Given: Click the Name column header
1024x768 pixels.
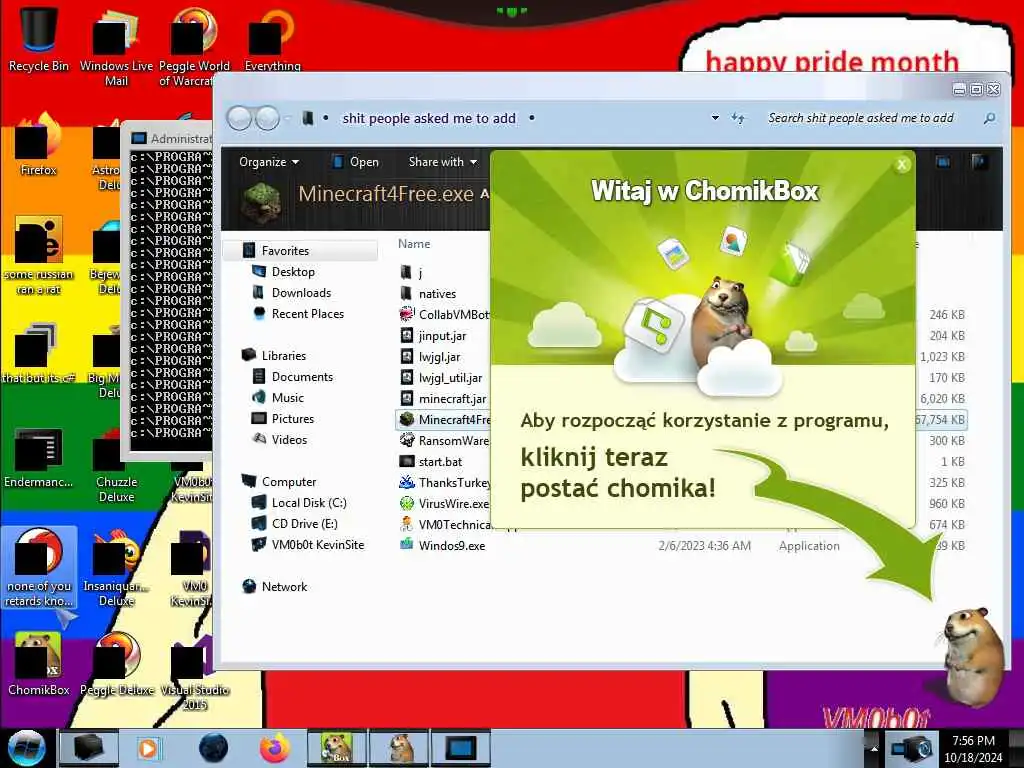Looking at the screenshot, I should (x=414, y=244).
